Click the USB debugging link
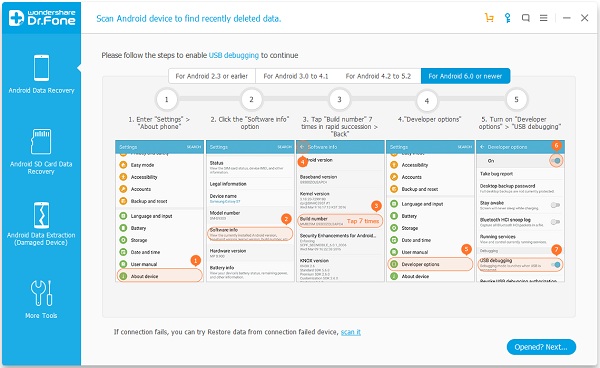This screenshot has width=600, height=368. click(233, 55)
